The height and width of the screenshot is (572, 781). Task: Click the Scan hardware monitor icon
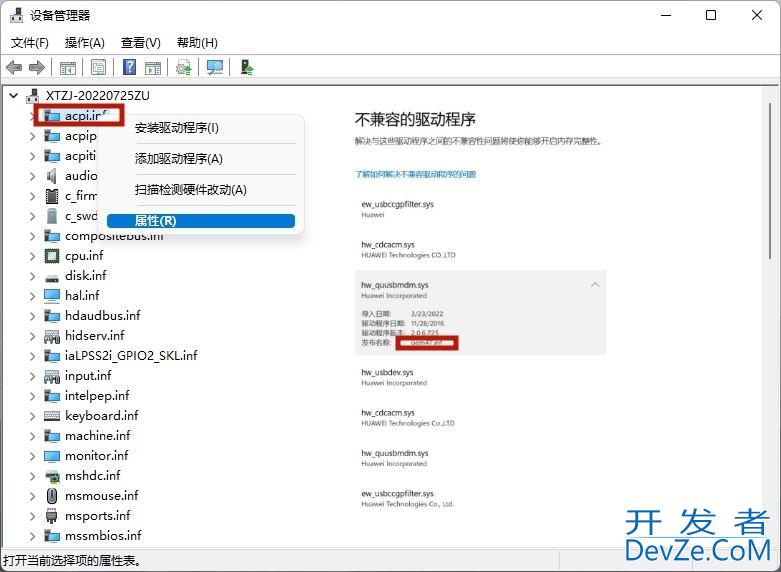point(215,67)
